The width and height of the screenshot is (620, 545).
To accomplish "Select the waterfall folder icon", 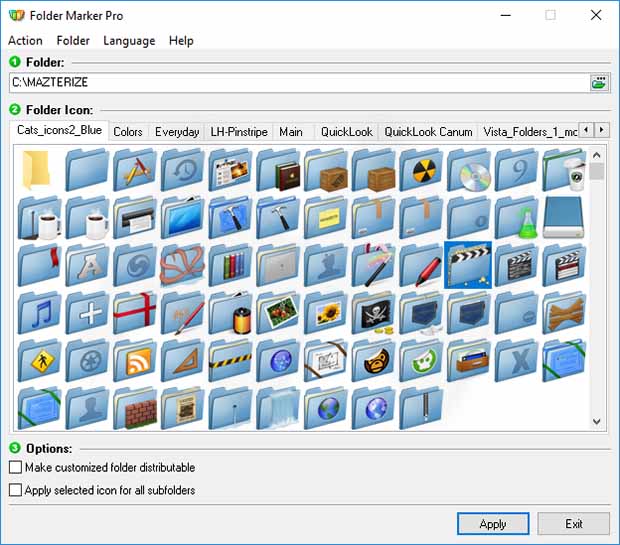I will pyautogui.click(x=277, y=408).
